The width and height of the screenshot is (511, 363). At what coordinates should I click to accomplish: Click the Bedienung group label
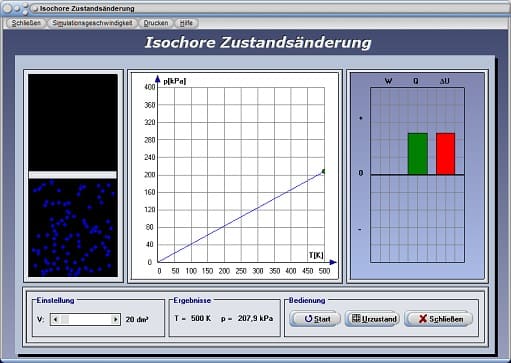pos(307,300)
